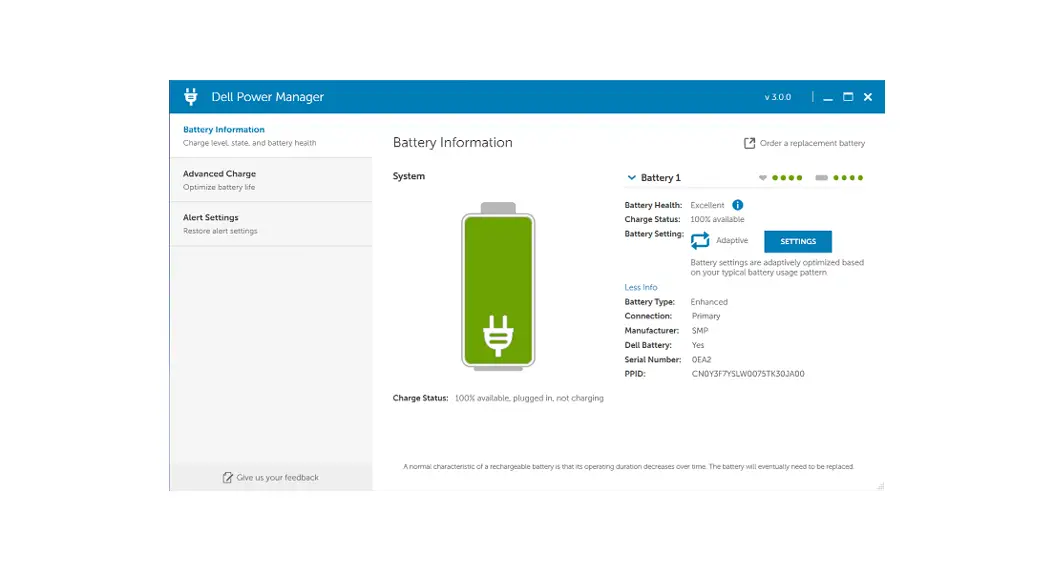Click the v 3.0.0 version label
Image resolution: width=1050 pixels, height=571 pixels.
[777, 97]
